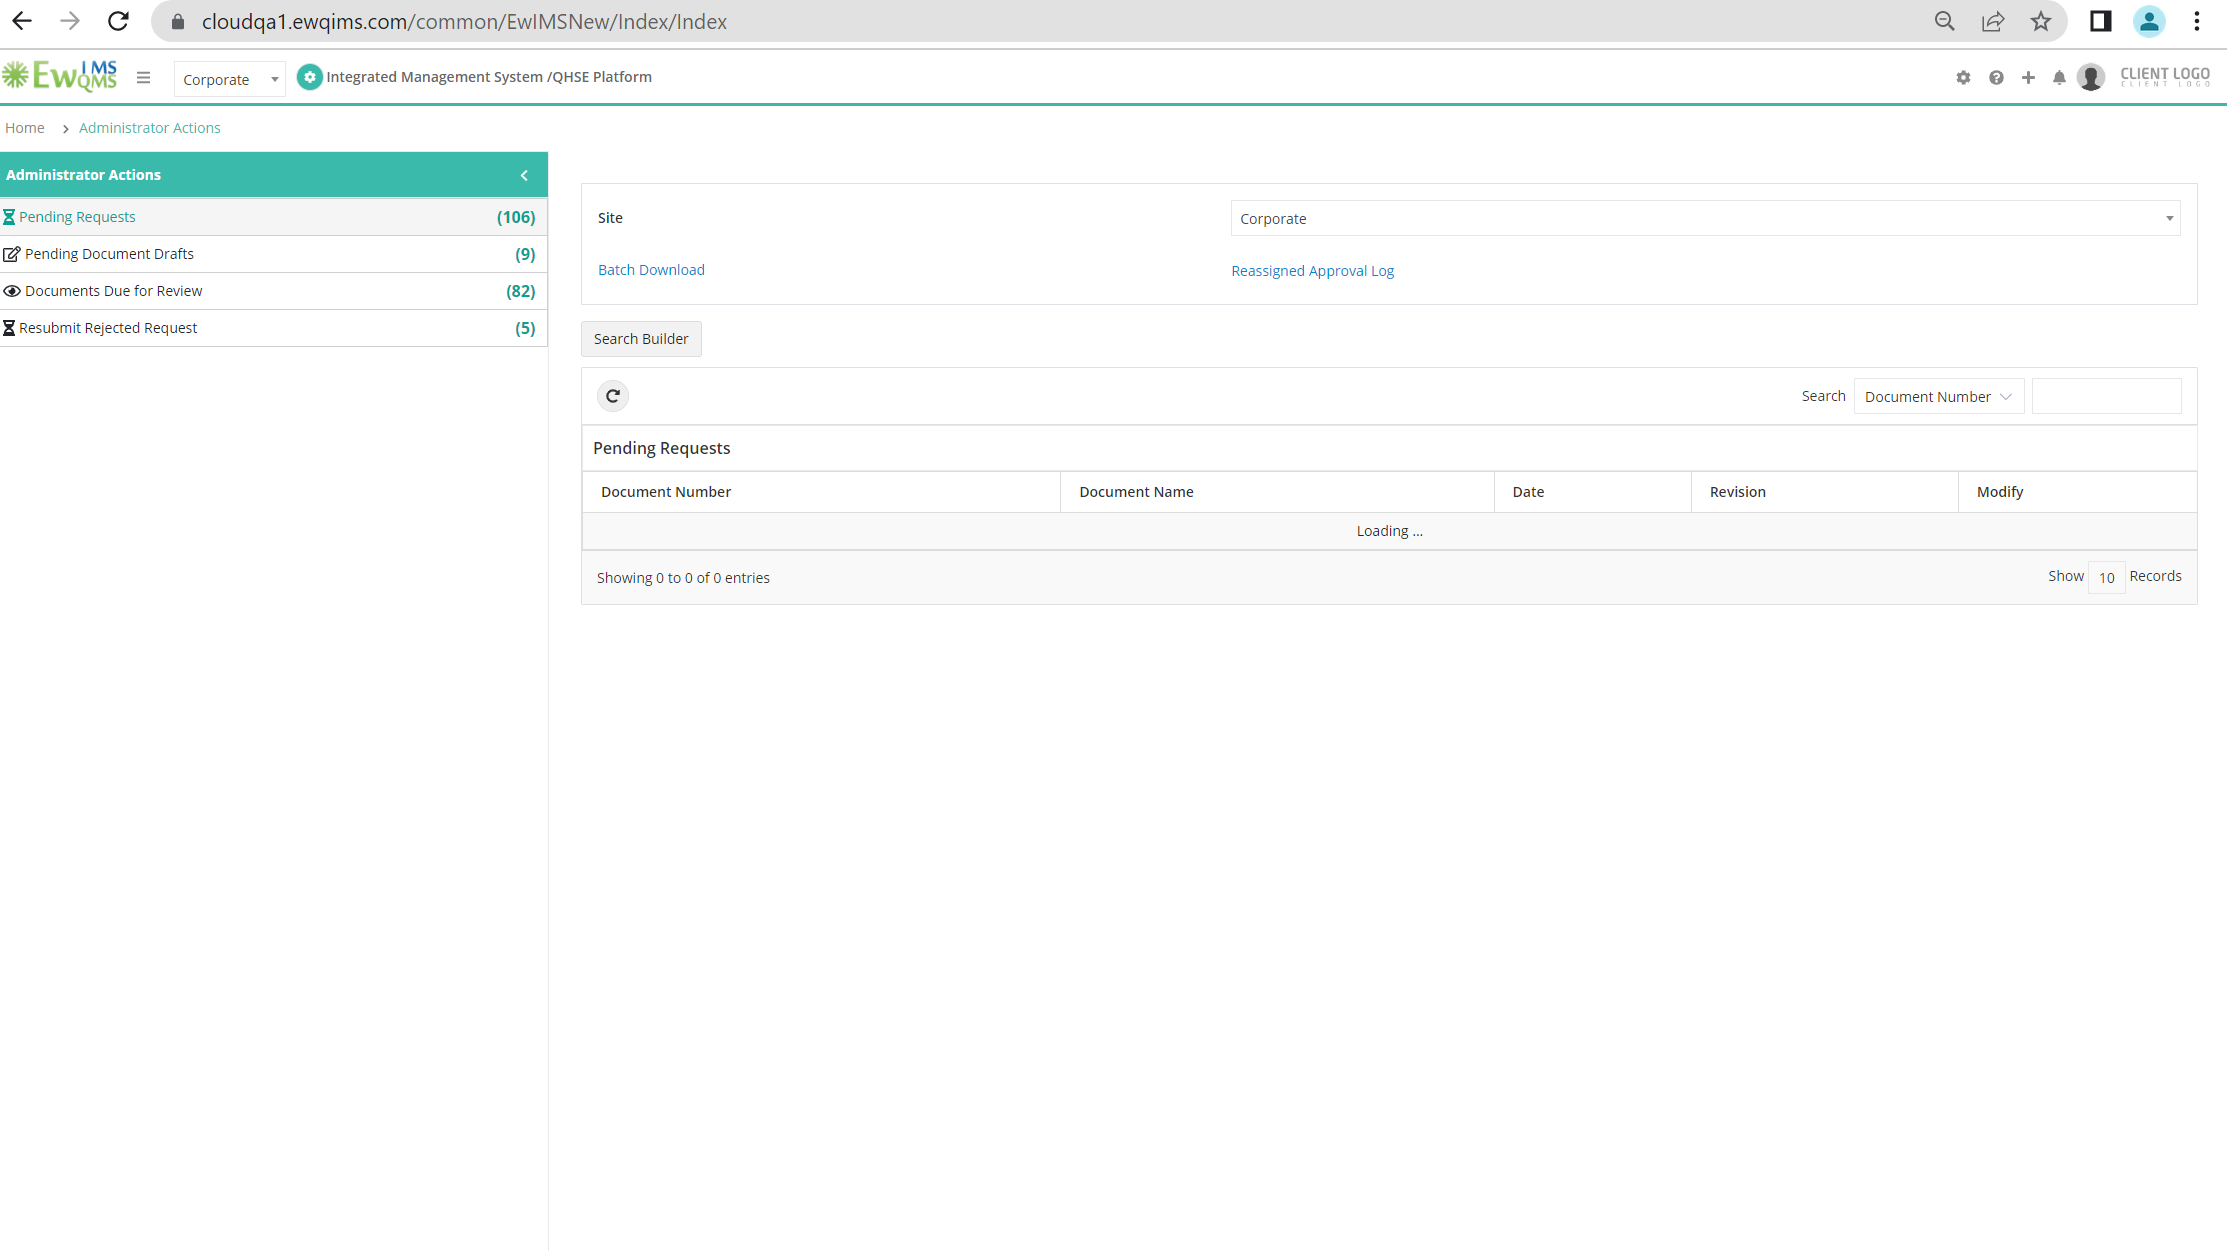
Task: Click hourglass icon beside Pending Requests
Action: coord(9,217)
